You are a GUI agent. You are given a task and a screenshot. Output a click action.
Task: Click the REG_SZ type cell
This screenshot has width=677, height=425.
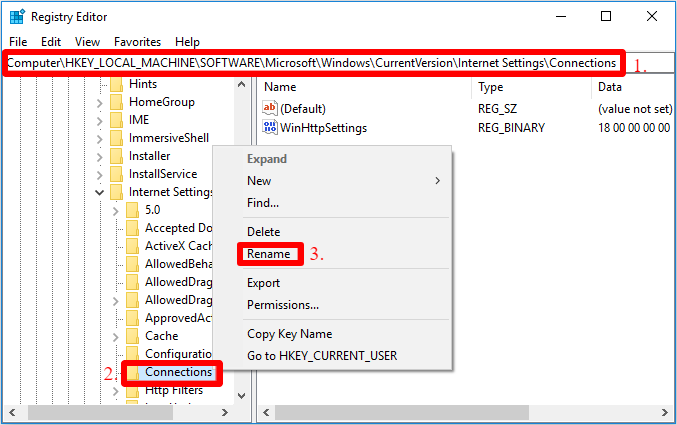[x=497, y=109]
